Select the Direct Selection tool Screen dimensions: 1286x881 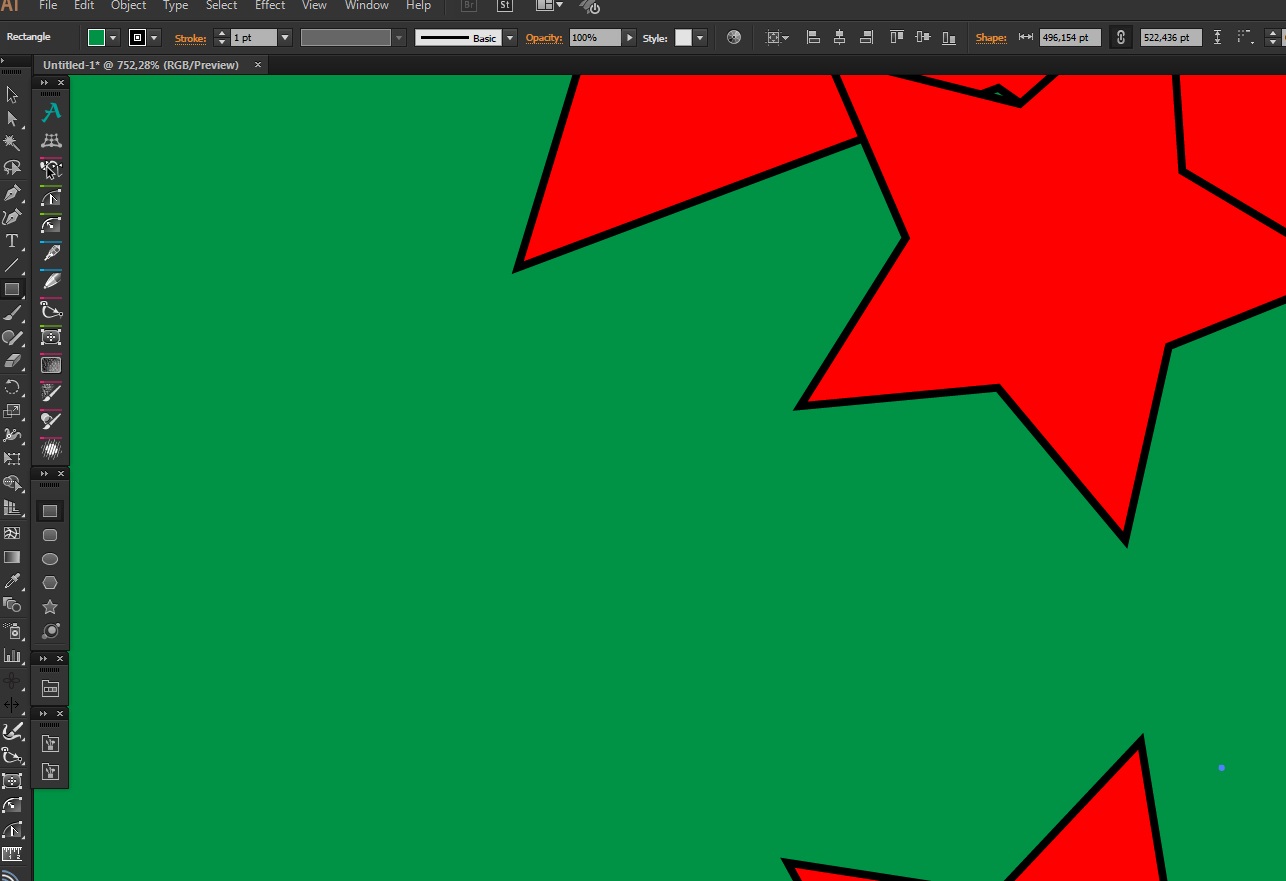[12, 119]
